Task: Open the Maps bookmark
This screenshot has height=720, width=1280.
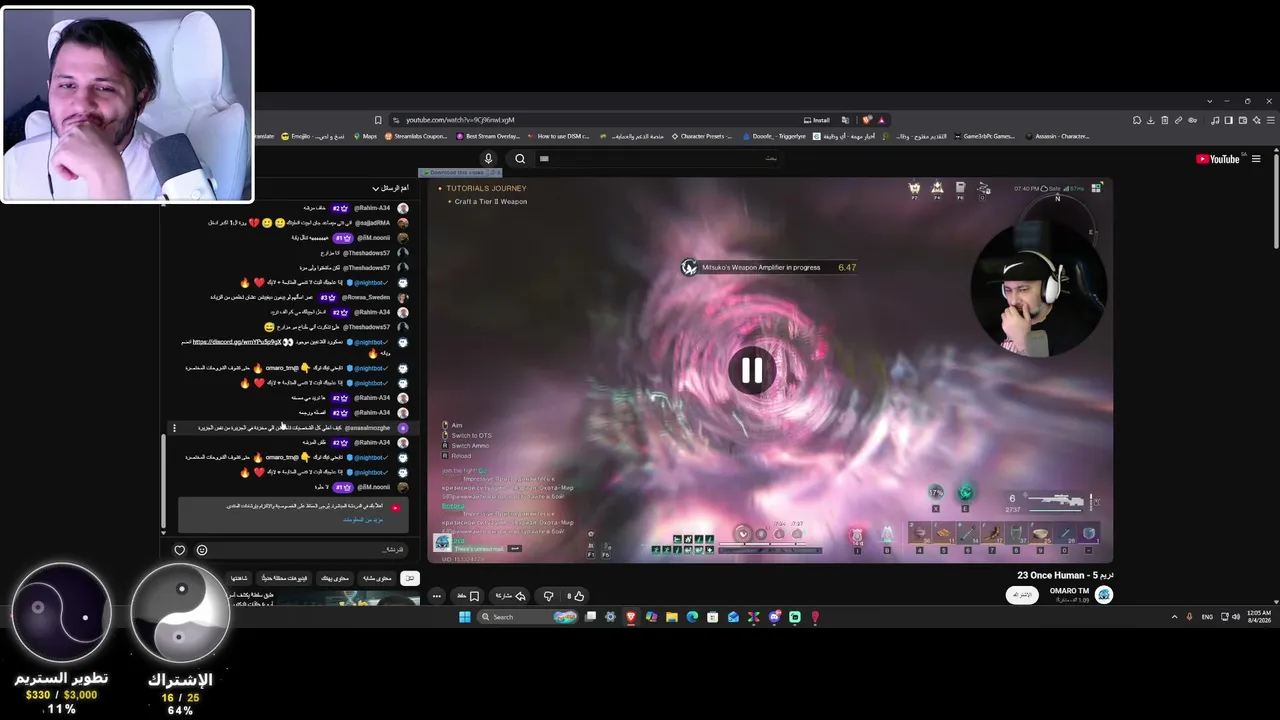Action: [x=365, y=136]
